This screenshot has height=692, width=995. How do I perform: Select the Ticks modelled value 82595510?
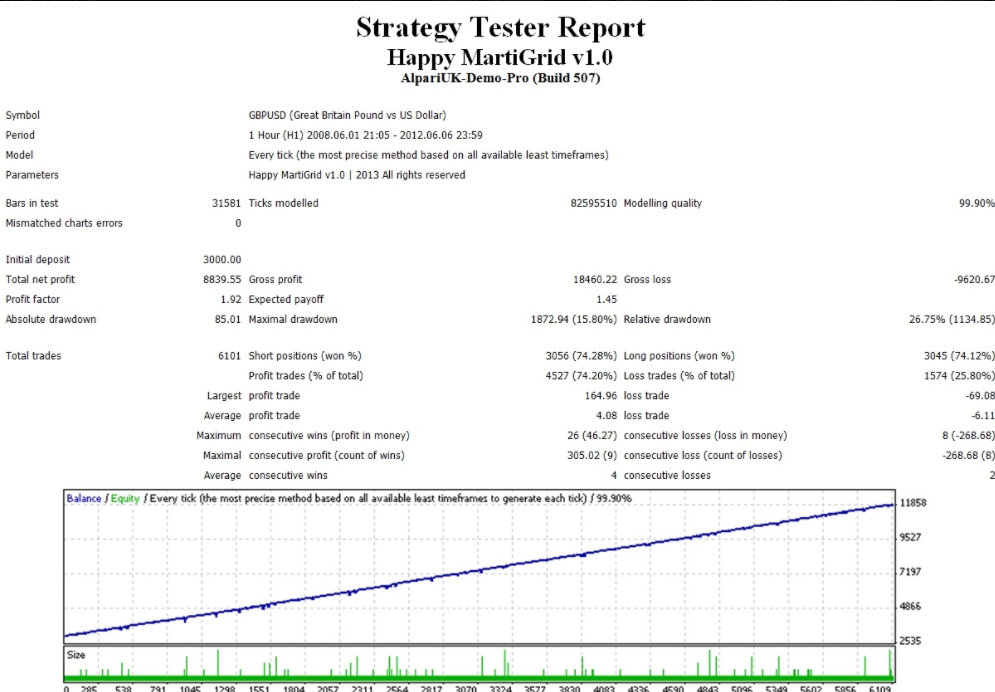[593, 204]
